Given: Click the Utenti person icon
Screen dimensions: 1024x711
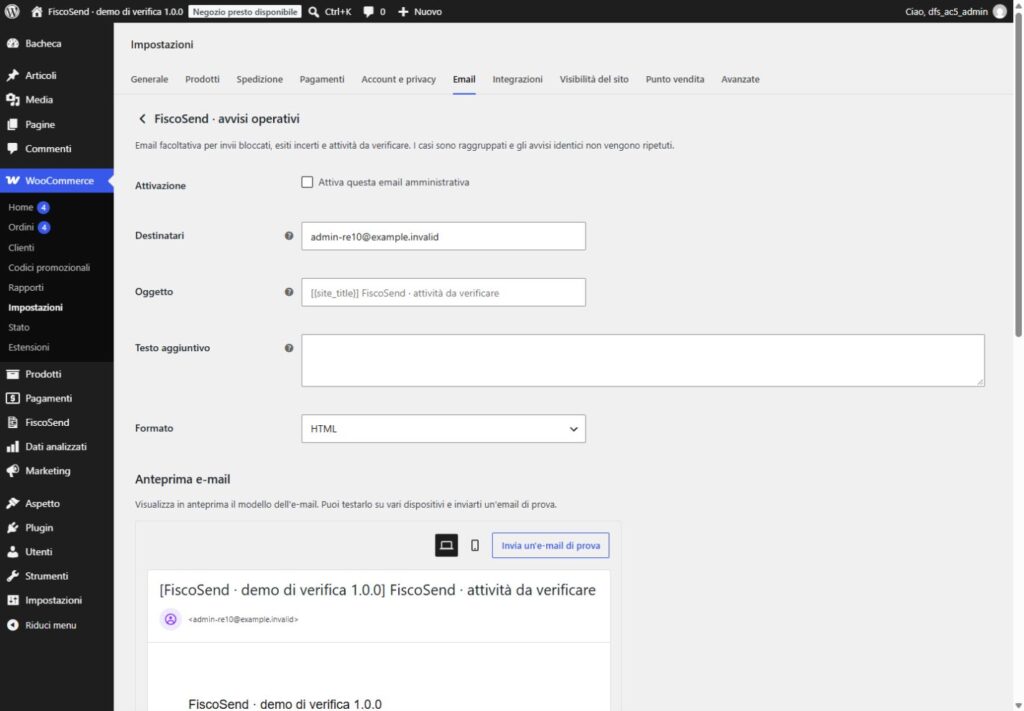Looking at the screenshot, I should click(12, 552).
